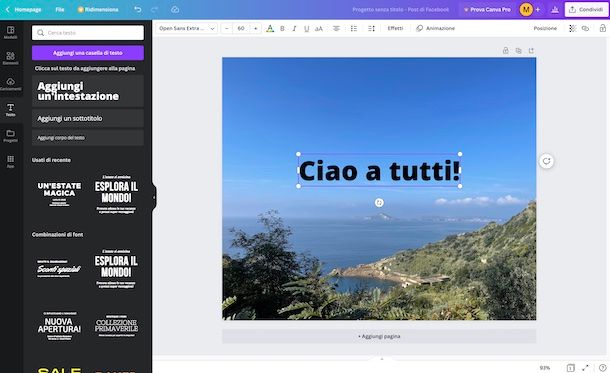
Task: Click Prova Canva Pro button
Action: pyautogui.click(x=487, y=9)
